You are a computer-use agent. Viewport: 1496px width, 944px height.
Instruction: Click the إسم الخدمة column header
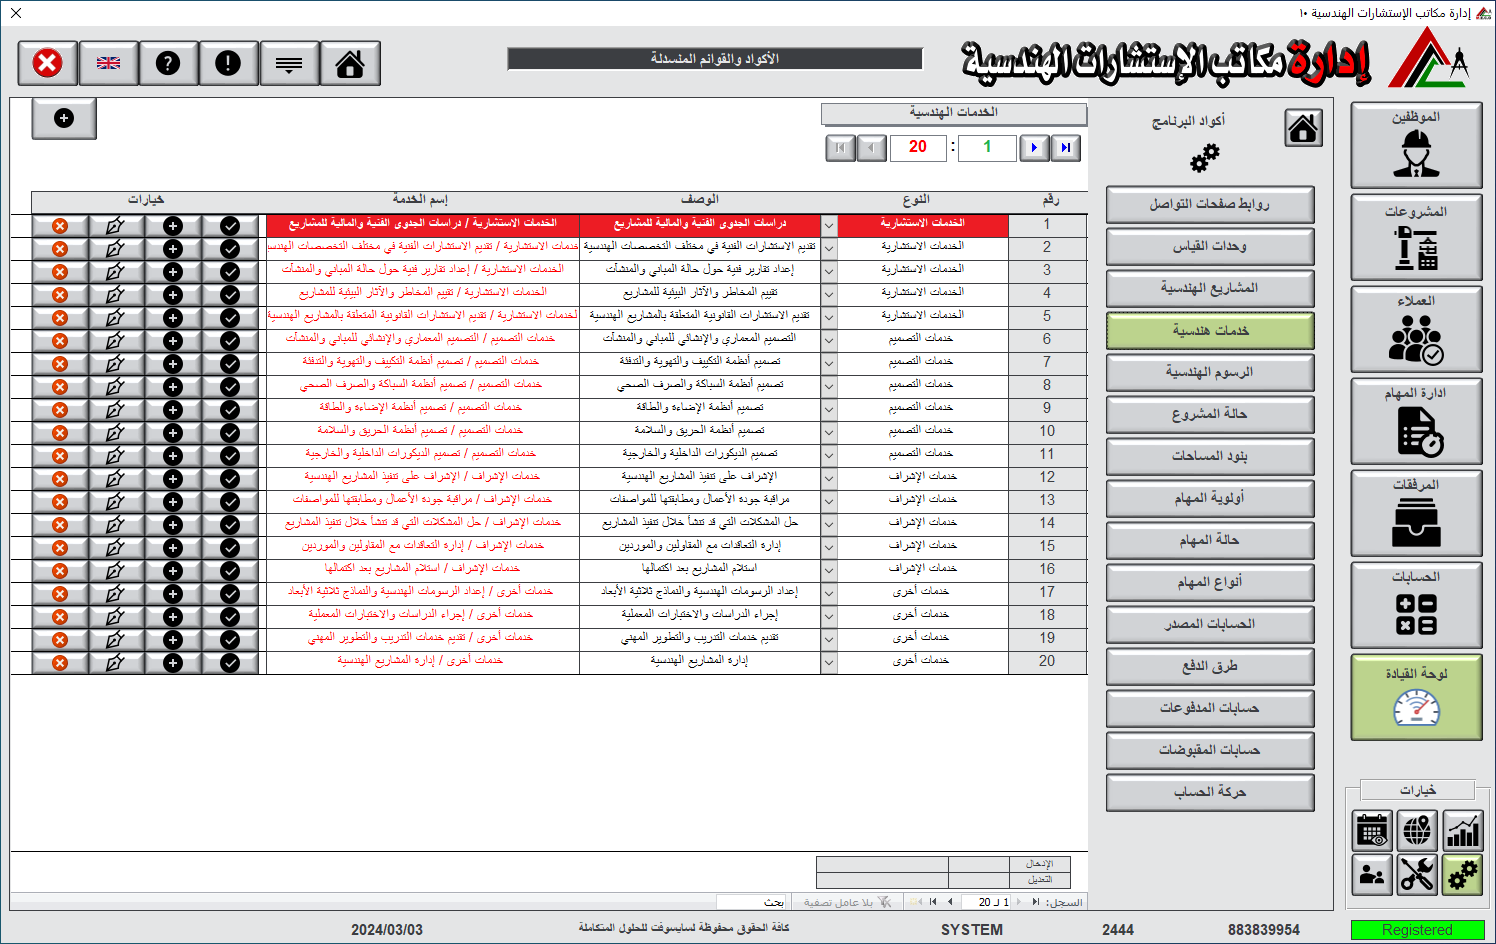coord(421,200)
